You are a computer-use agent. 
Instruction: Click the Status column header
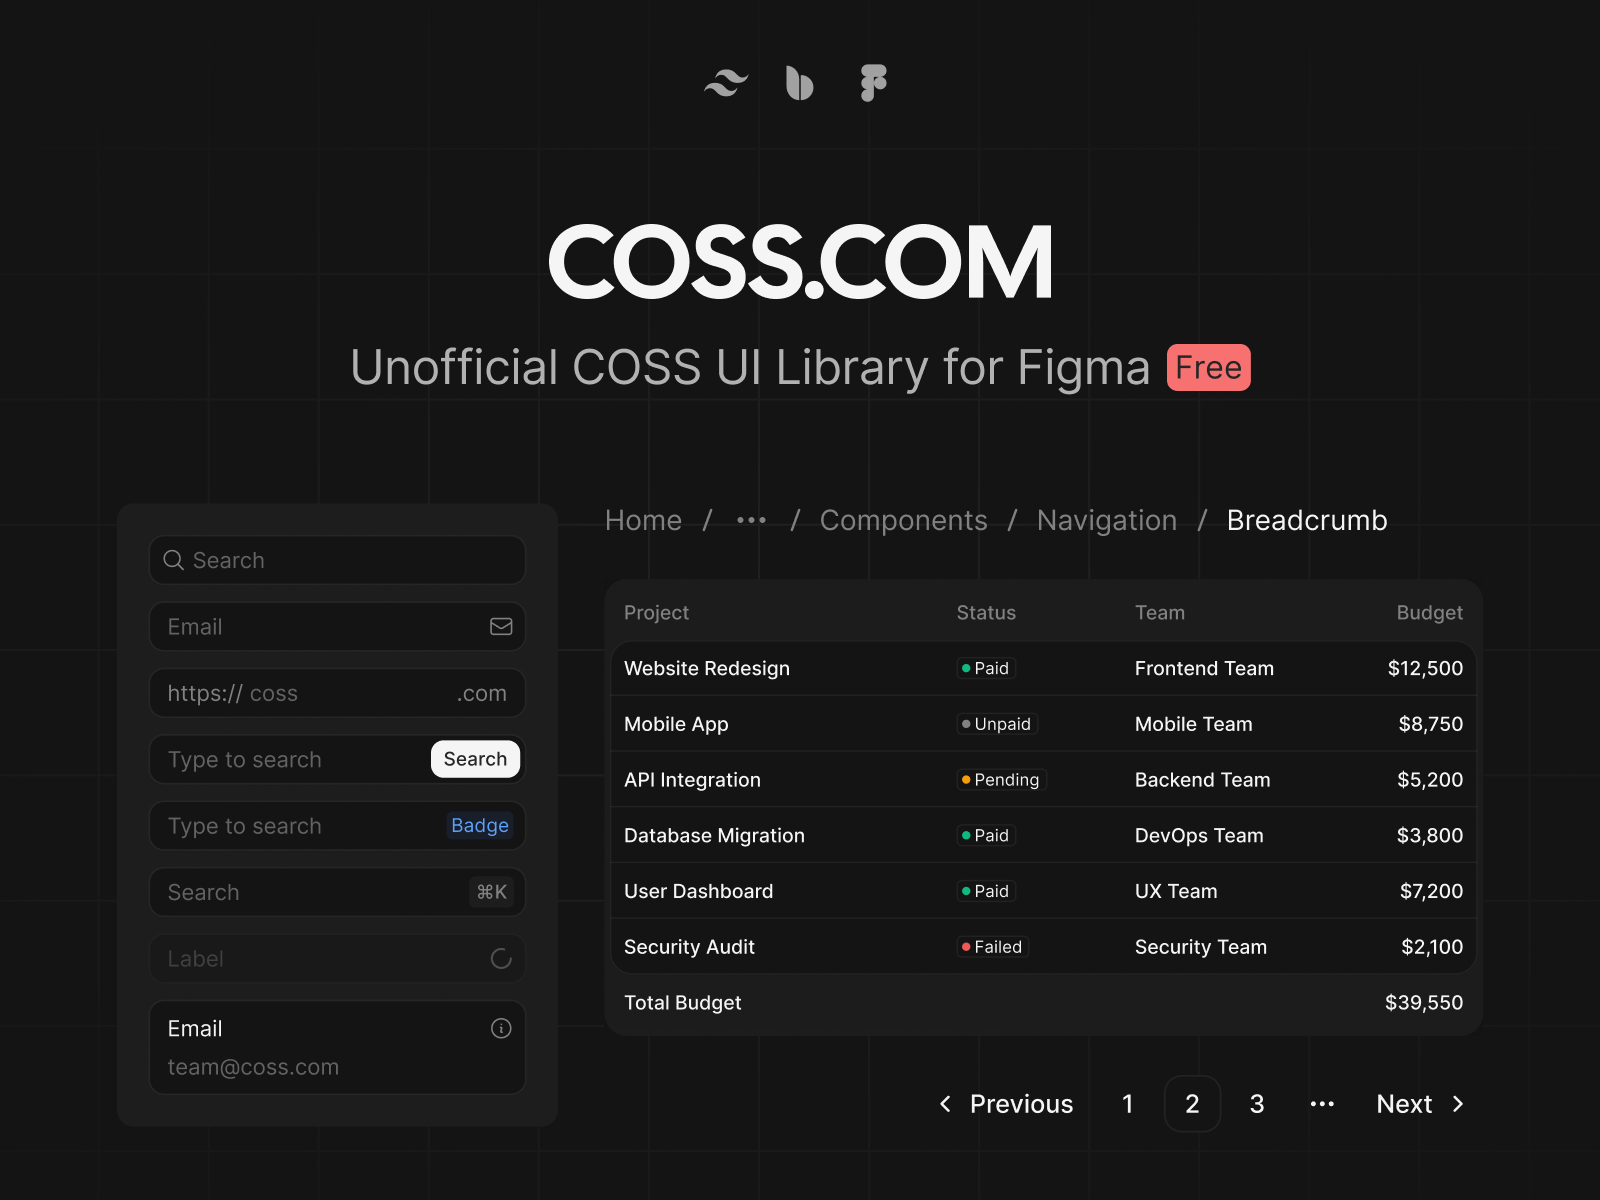click(x=986, y=612)
